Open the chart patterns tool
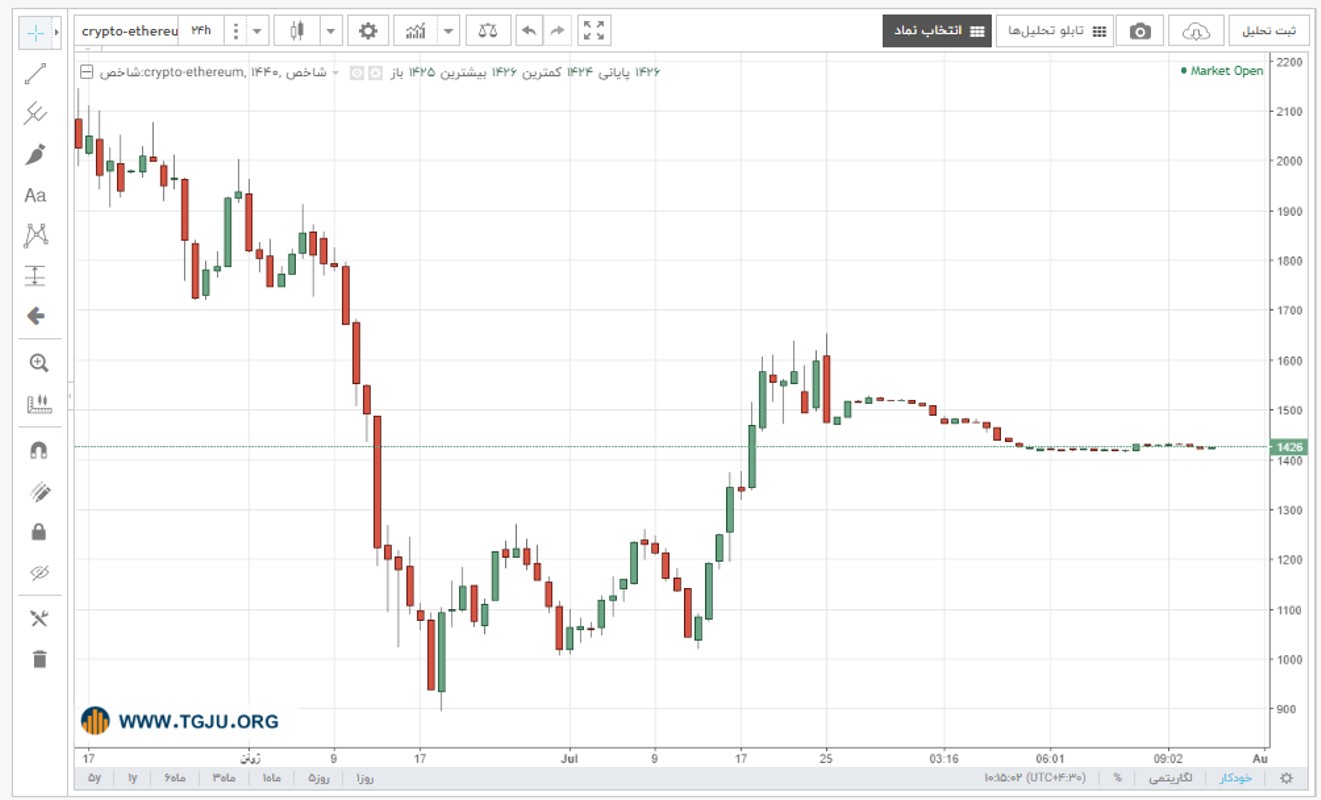Image resolution: width=1321 pixels, height=800 pixels. click(36, 236)
